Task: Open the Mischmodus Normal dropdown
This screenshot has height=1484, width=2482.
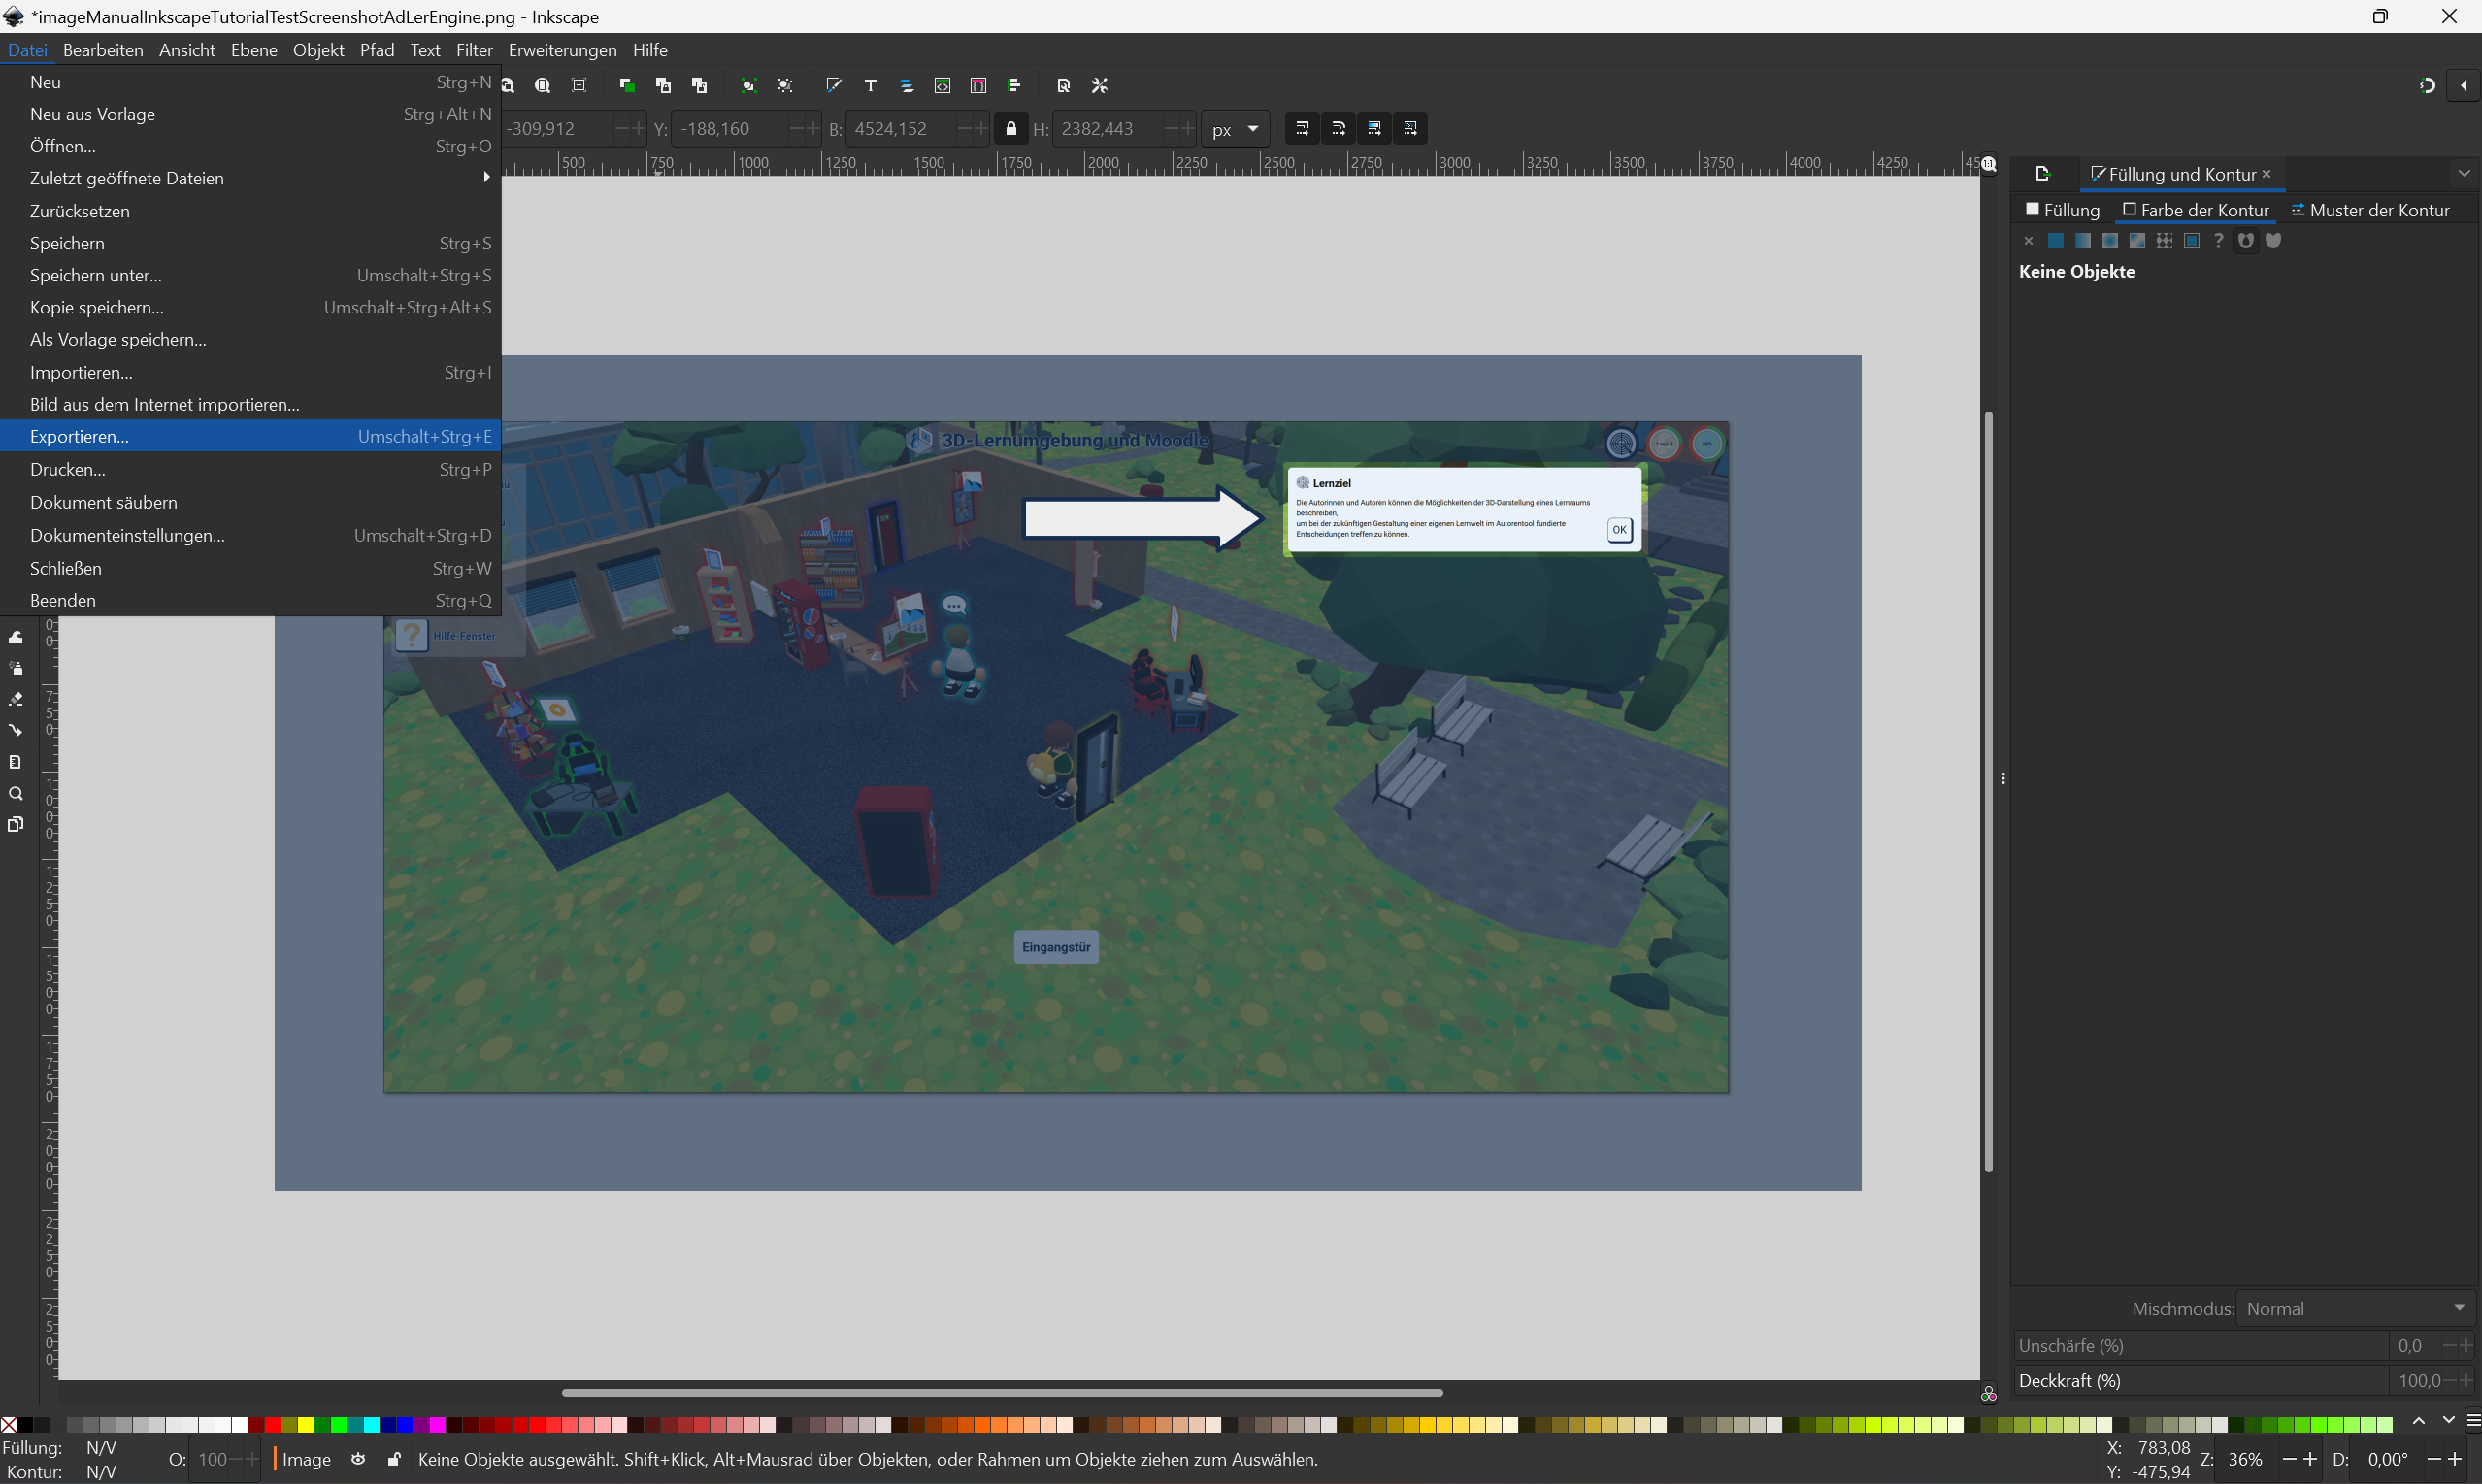Action: click(2354, 1308)
